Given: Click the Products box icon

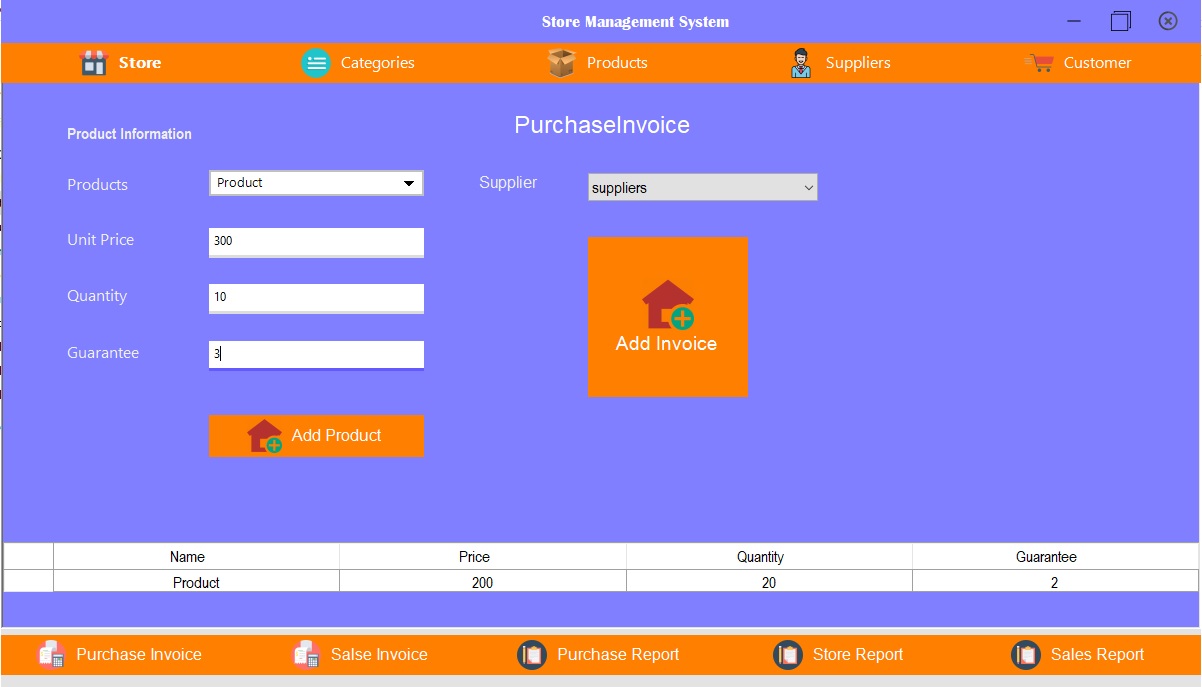Looking at the screenshot, I should 562,63.
